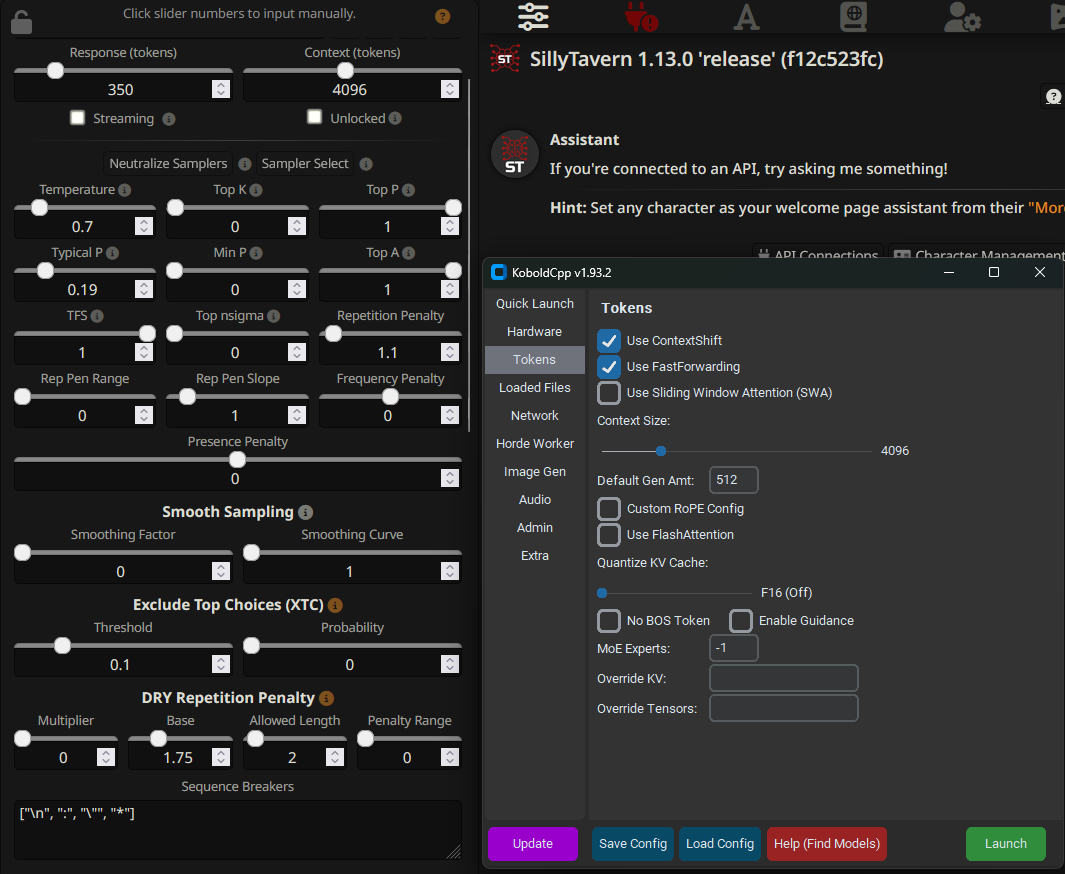Open the user settings gear icon
This screenshot has width=1065, height=874.
click(962, 16)
